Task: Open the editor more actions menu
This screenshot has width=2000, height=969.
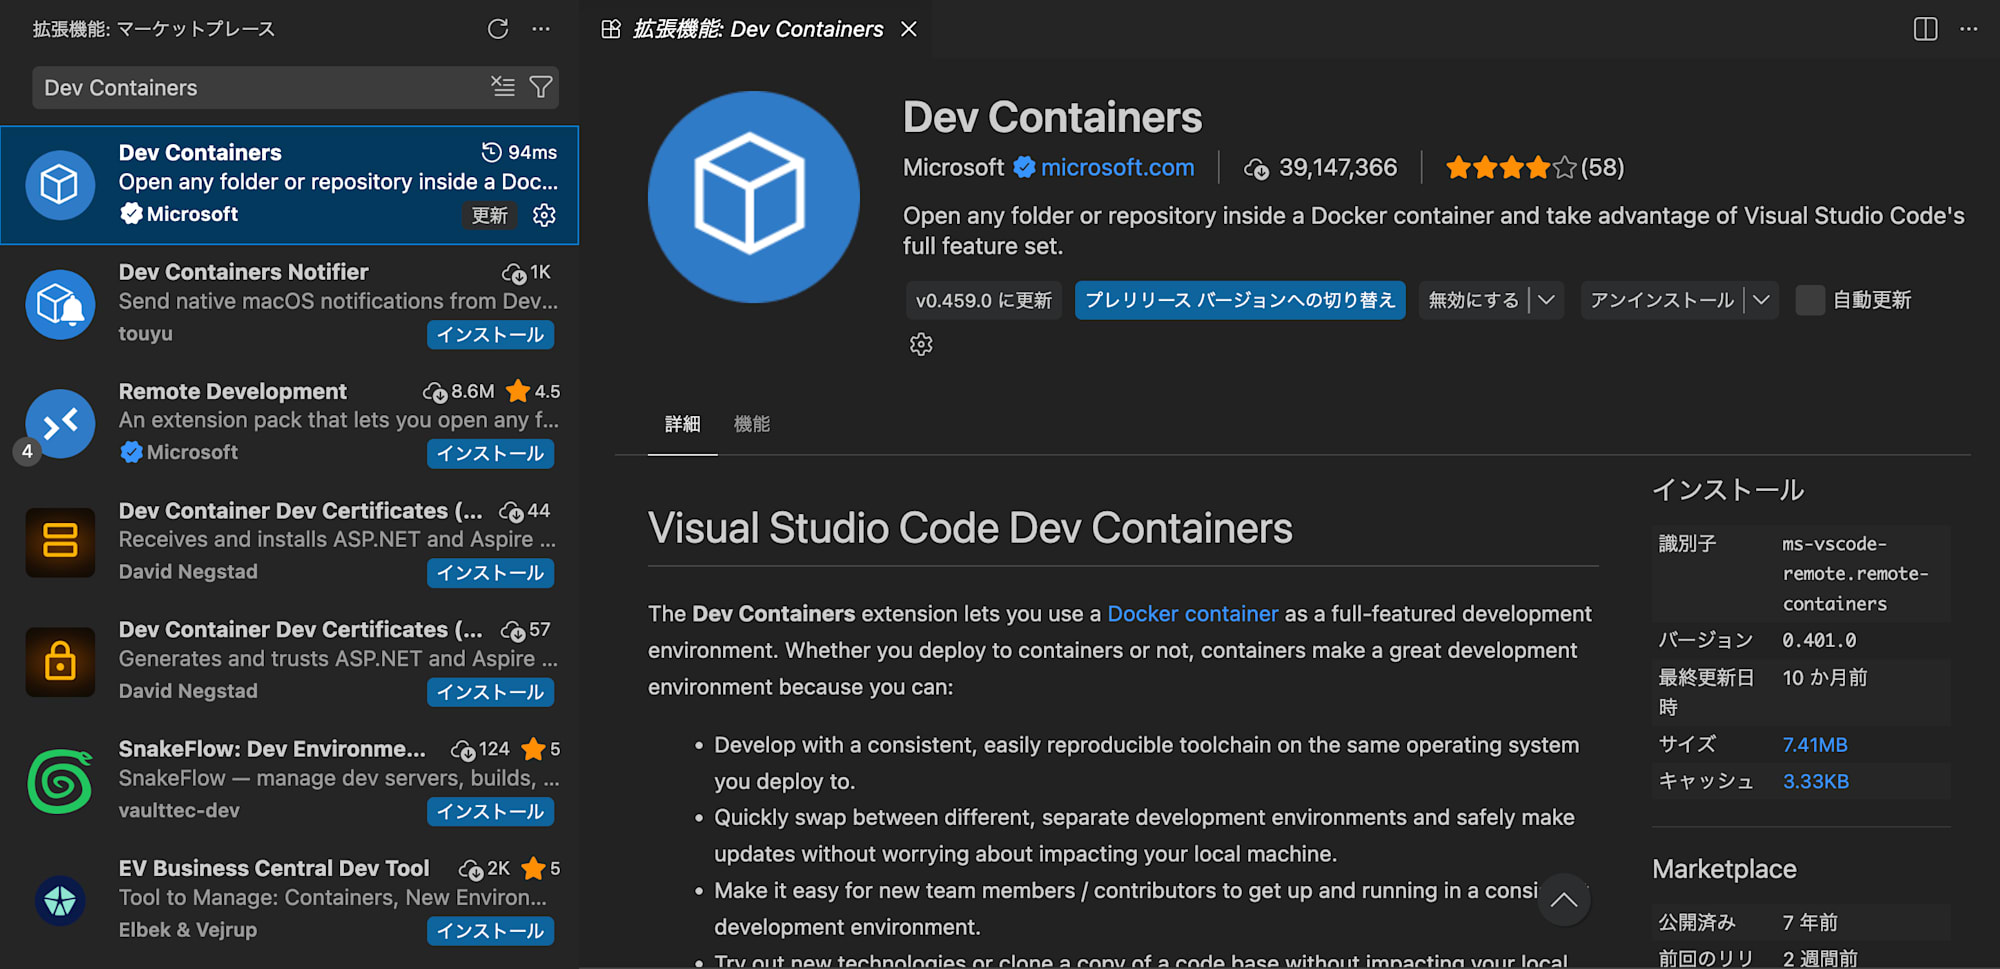Action: click(x=1969, y=29)
